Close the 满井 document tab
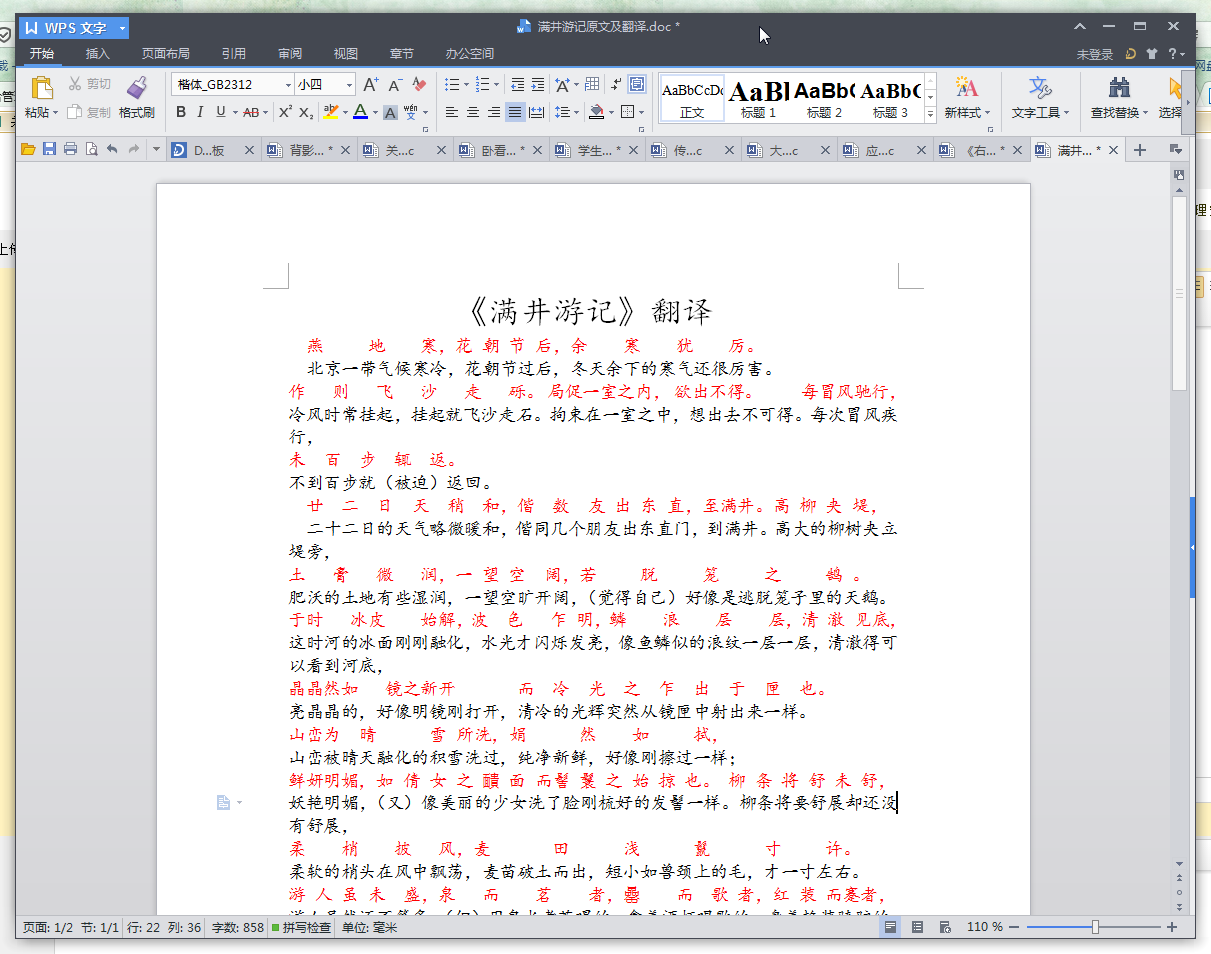 pos(1114,151)
